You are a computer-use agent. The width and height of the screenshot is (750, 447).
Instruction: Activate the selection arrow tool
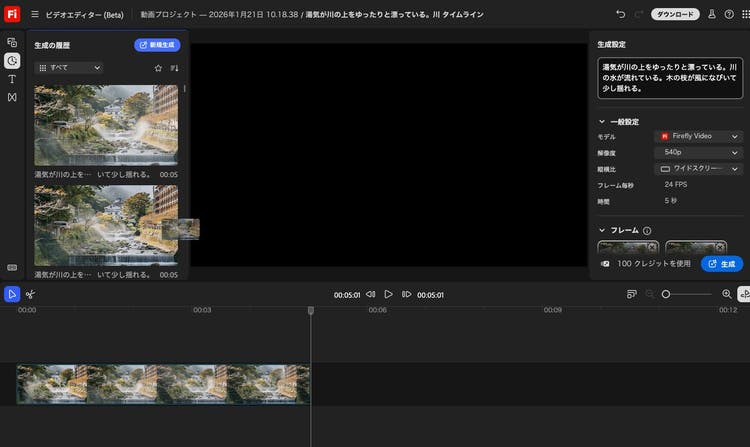coord(12,294)
